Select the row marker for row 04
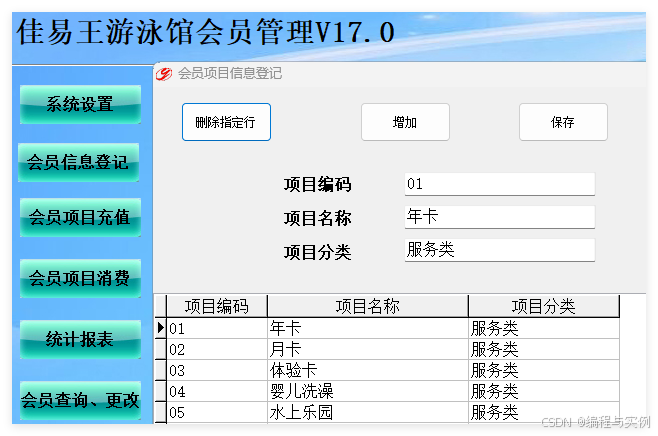Image resolution: width=658 pixels, height=436 pixels. [x=161, y=391]
